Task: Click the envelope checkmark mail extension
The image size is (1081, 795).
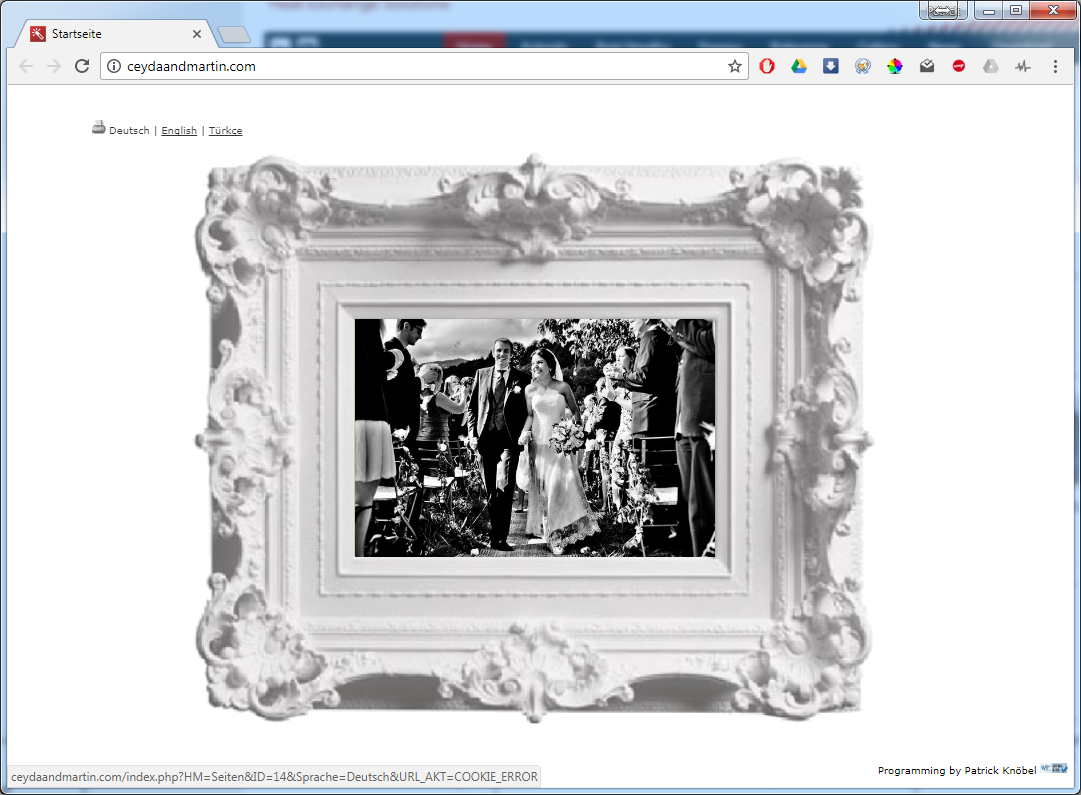Action: [927, 66]
